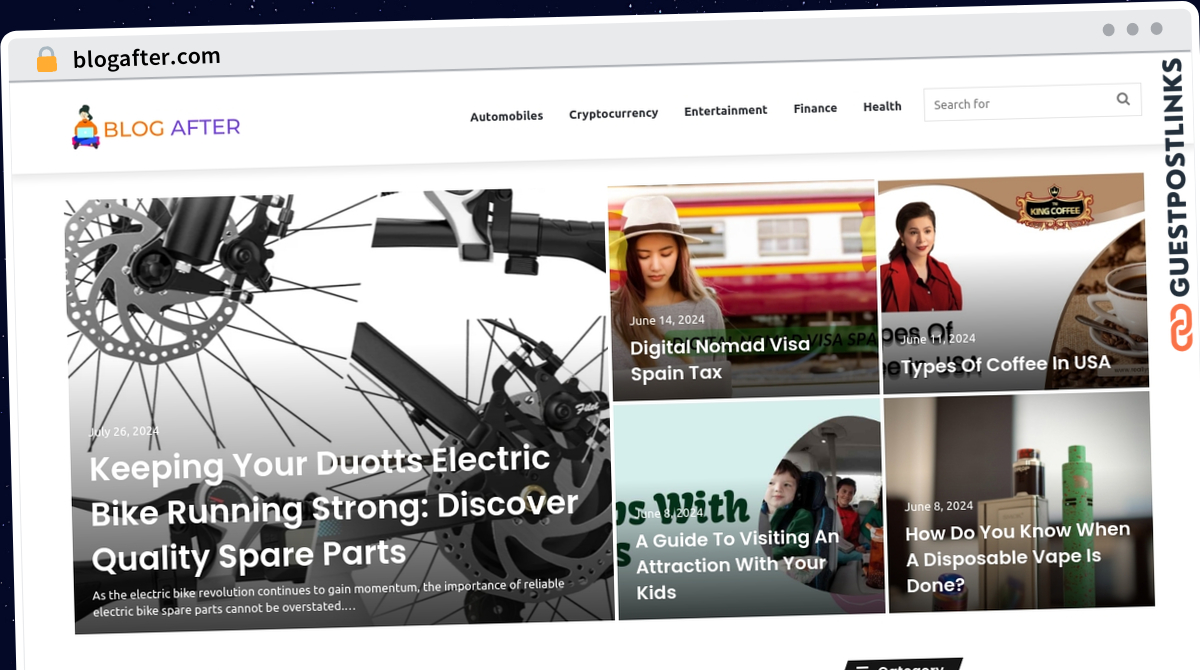1200x670 pixels.
Task: Click the July 26, 2024 date
Action: coord(124,432)
